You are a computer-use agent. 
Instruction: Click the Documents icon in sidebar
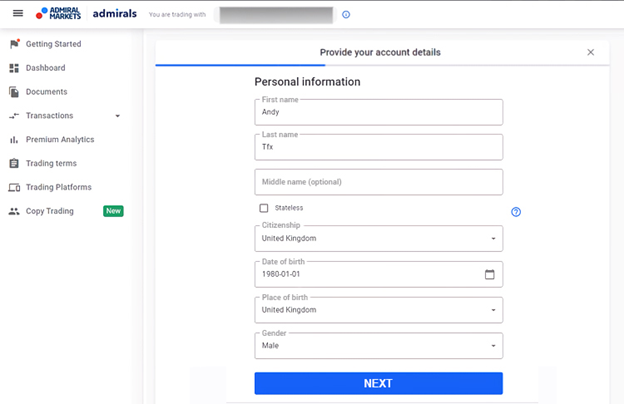pos(14,92)
